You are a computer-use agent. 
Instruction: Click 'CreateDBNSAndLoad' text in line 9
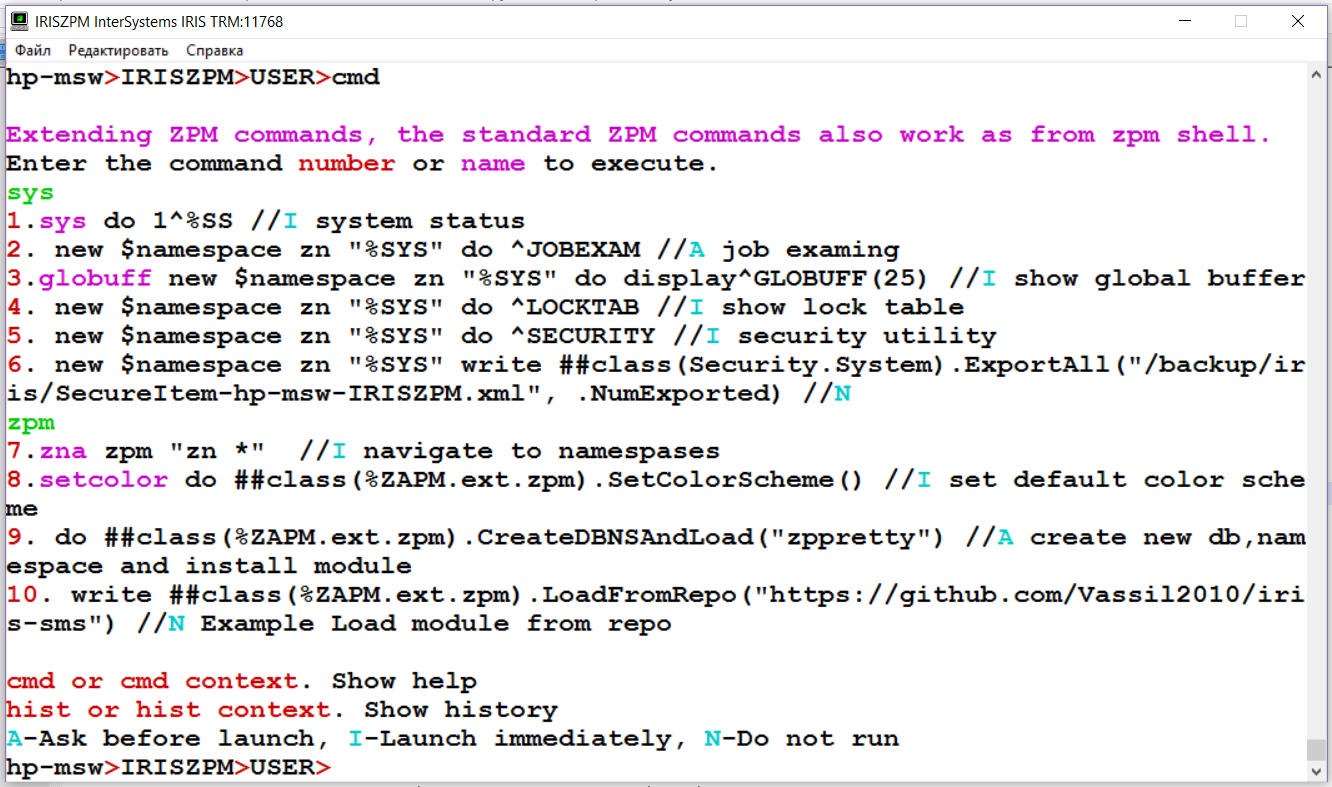(616, 538)
